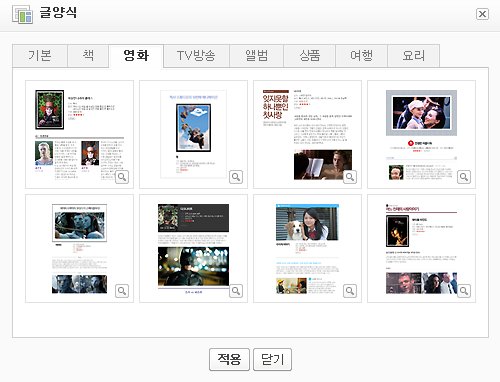Open the 책 tab
Screen dimensions: 500x382
click(x=88, y=56)
